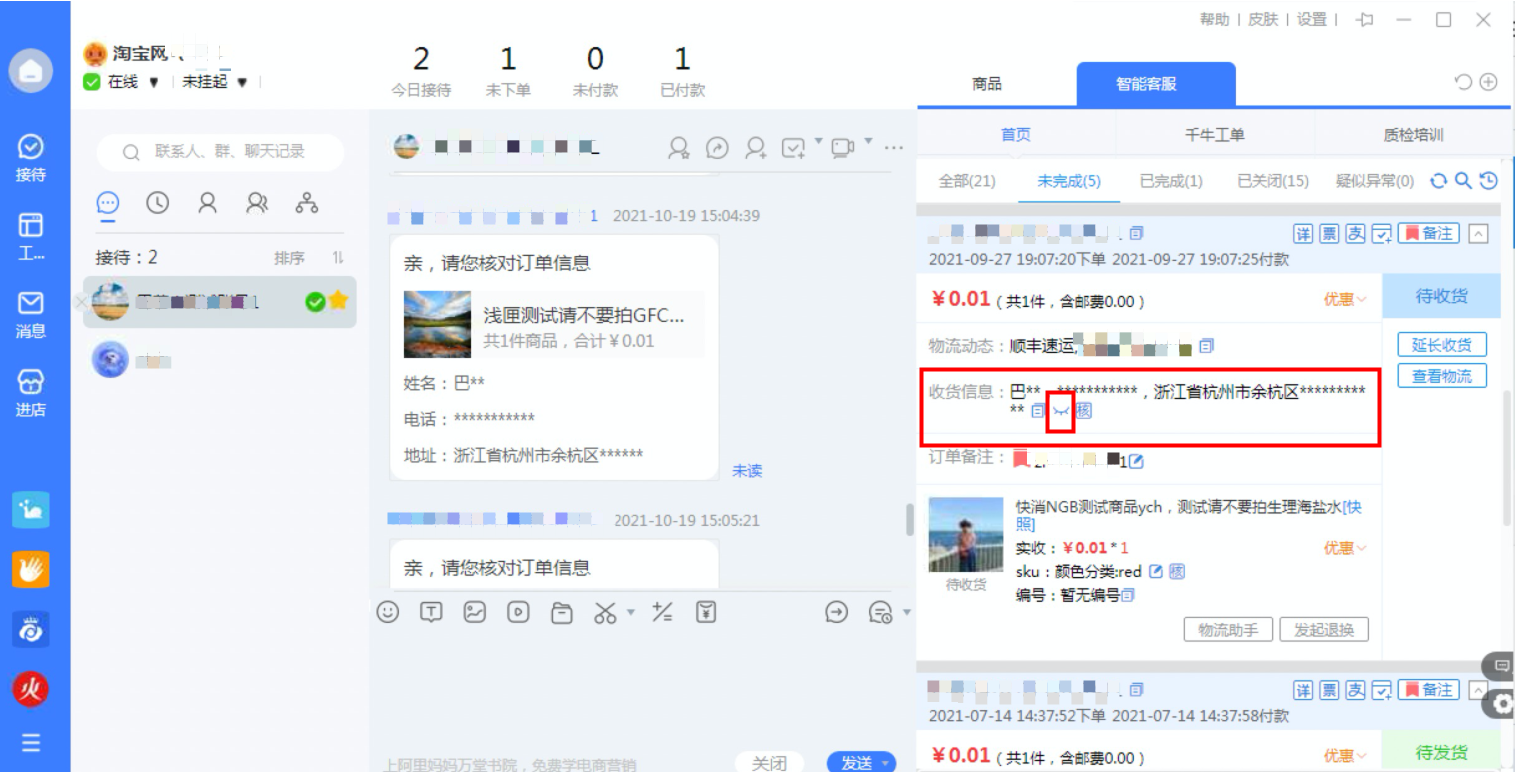Click the 延长收货 button
Screen dimensions: 1515x772
(x=1441, y=345)
